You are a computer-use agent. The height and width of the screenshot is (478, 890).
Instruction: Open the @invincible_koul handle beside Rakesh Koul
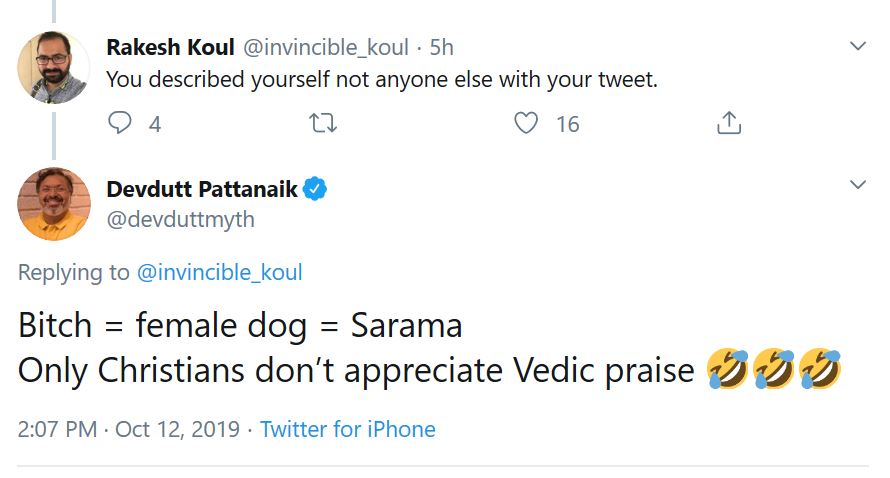click(x=326, y=47)
